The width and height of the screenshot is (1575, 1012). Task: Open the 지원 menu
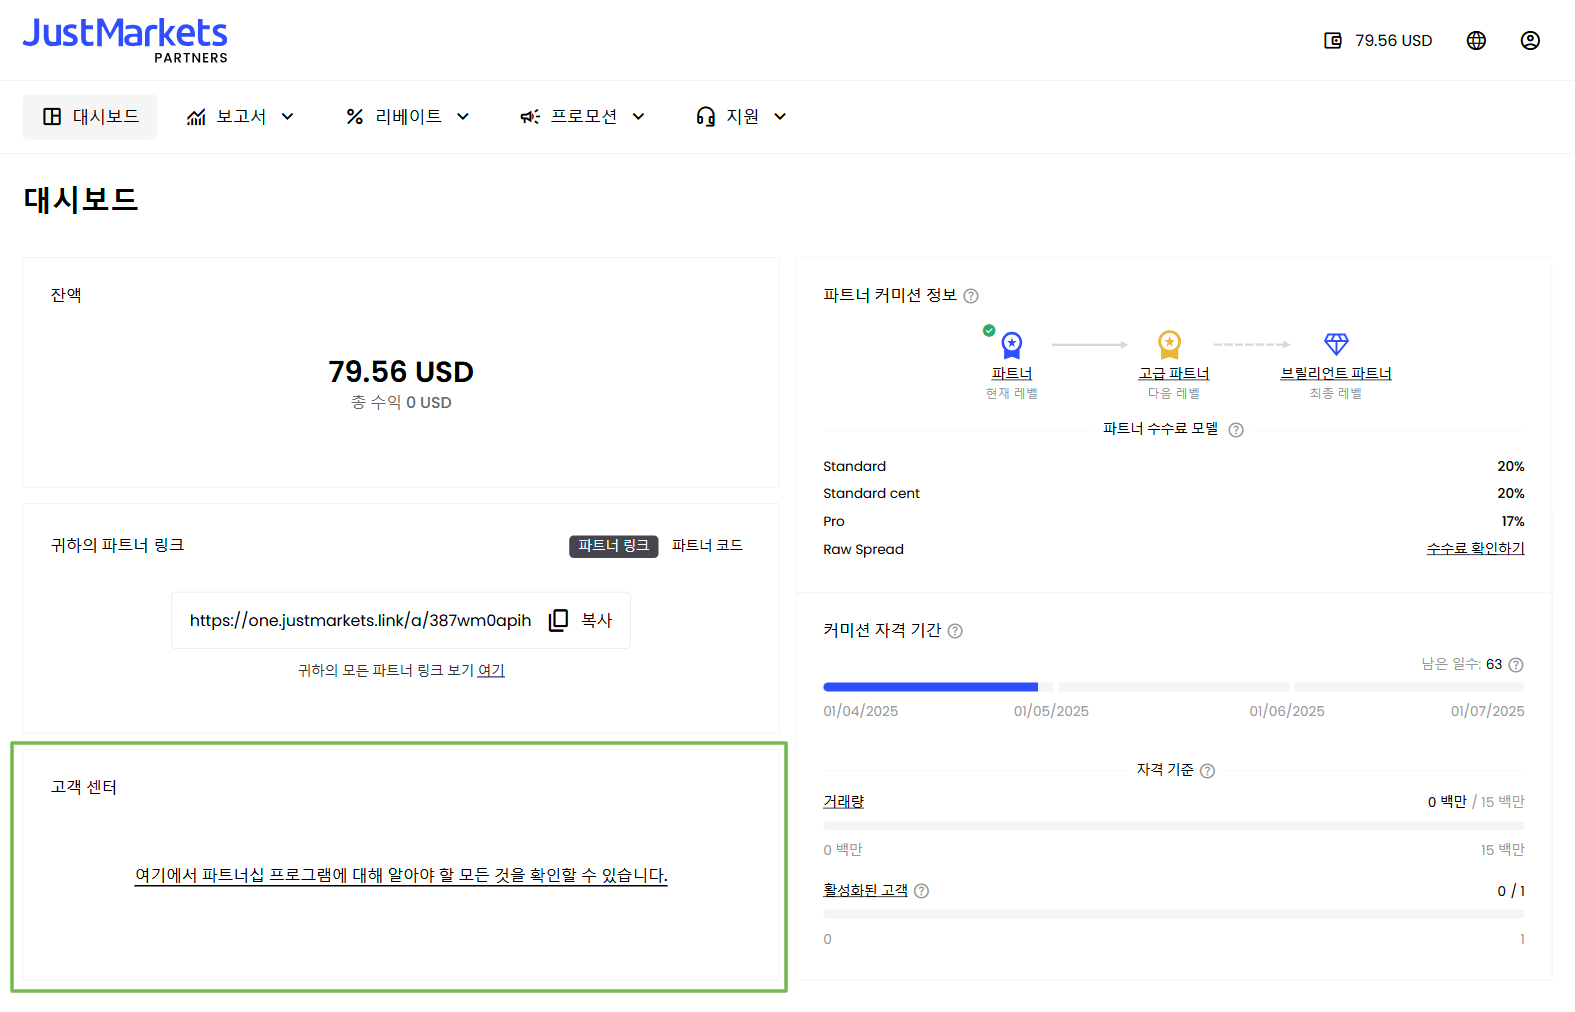[x=741, y=117]
